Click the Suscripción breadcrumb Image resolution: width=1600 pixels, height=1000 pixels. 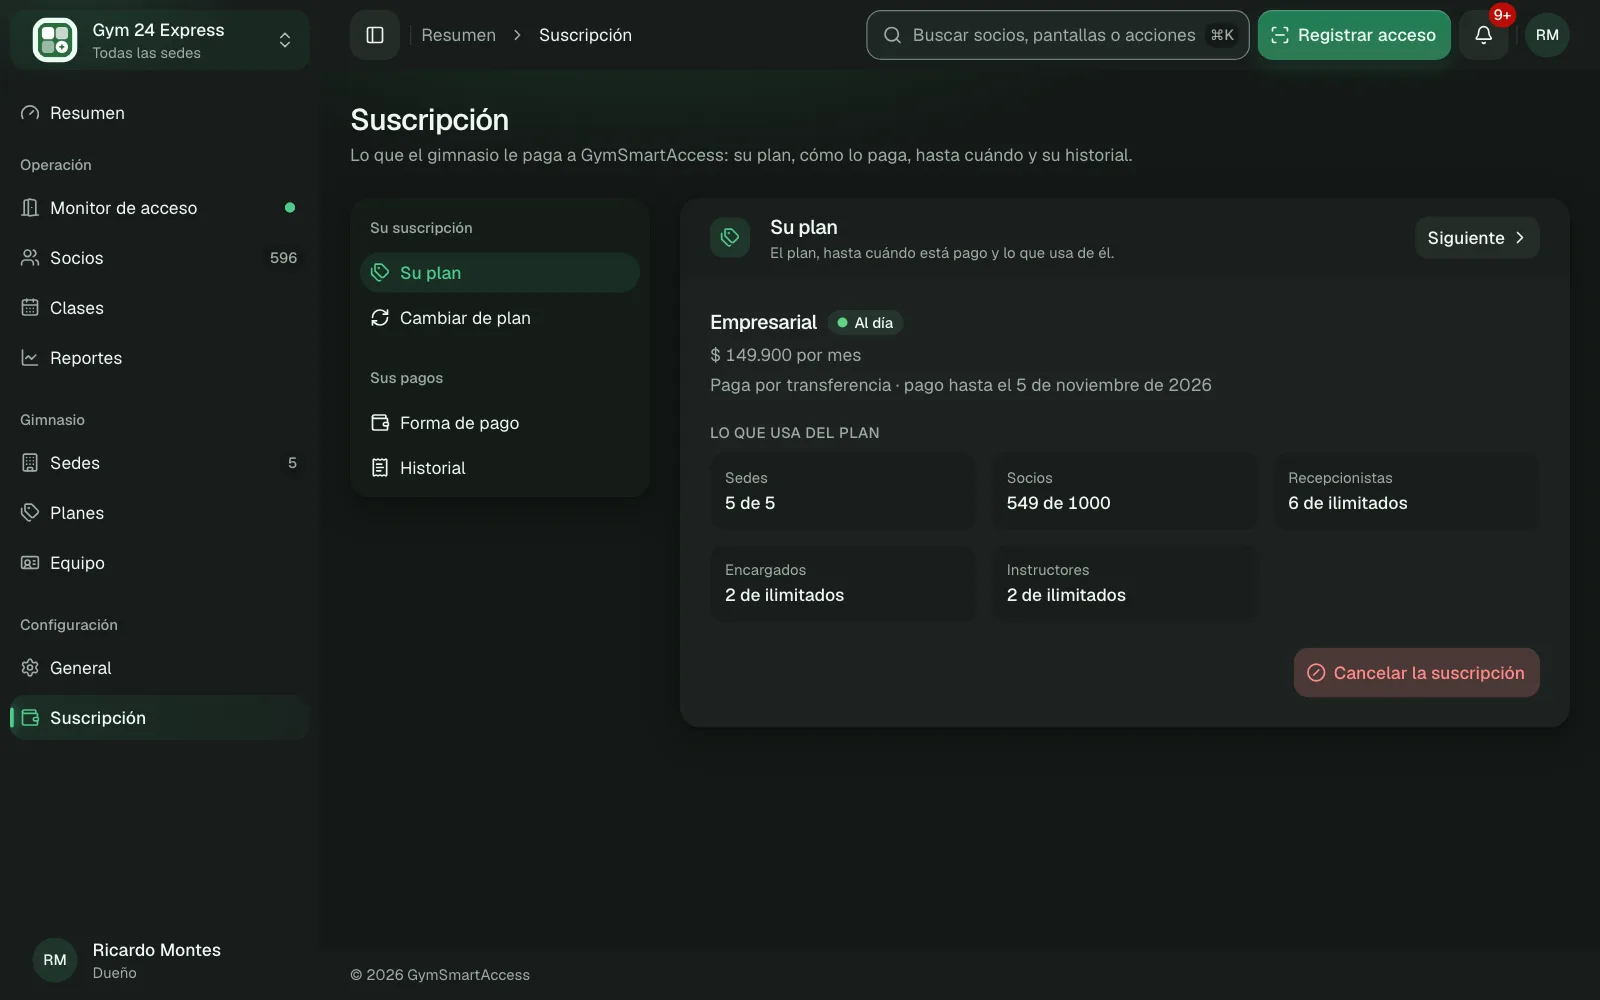point(585,35)
